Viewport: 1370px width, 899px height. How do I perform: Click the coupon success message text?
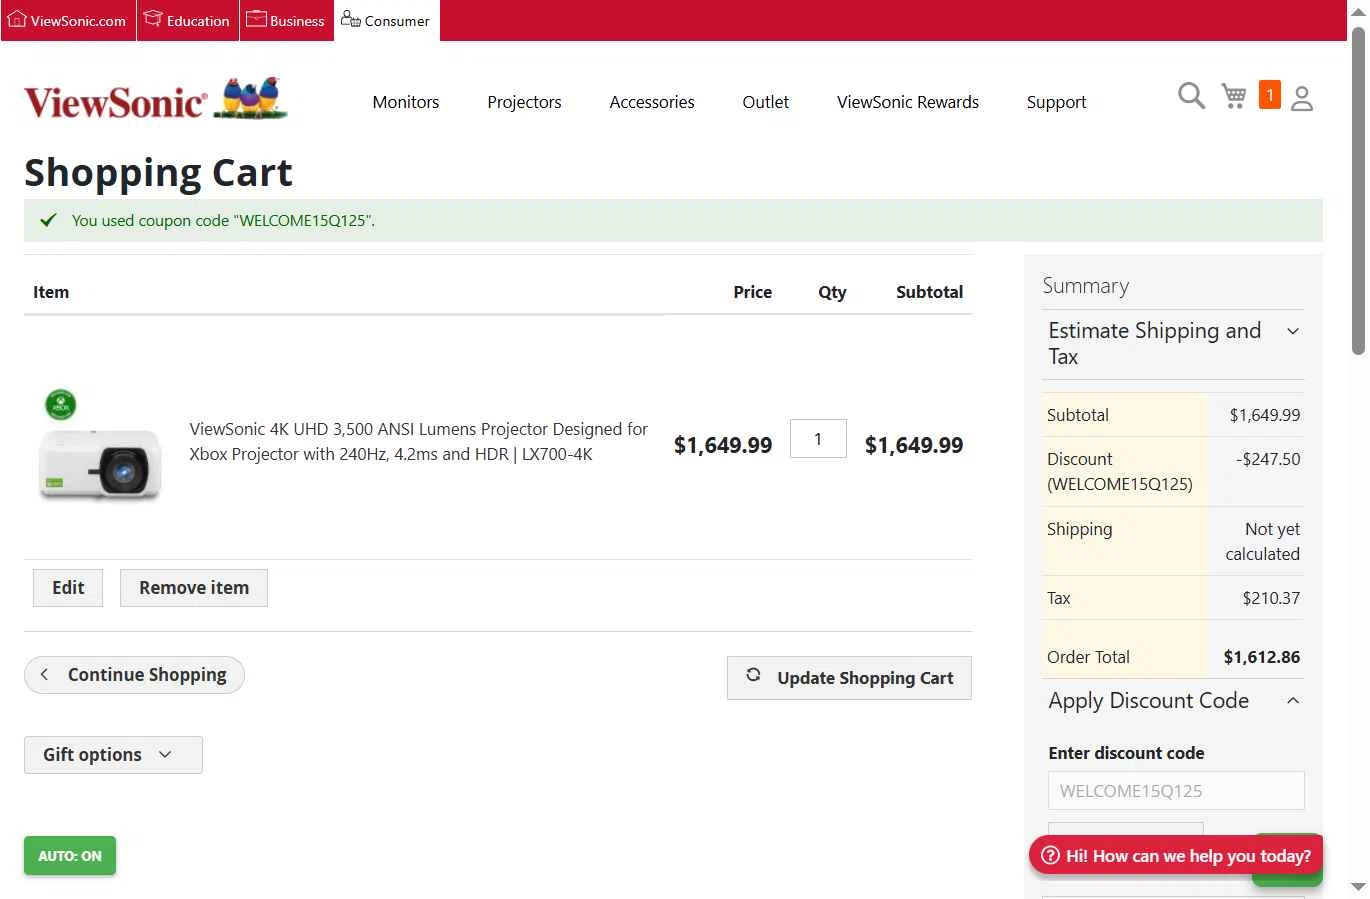[x=223, y=221]
